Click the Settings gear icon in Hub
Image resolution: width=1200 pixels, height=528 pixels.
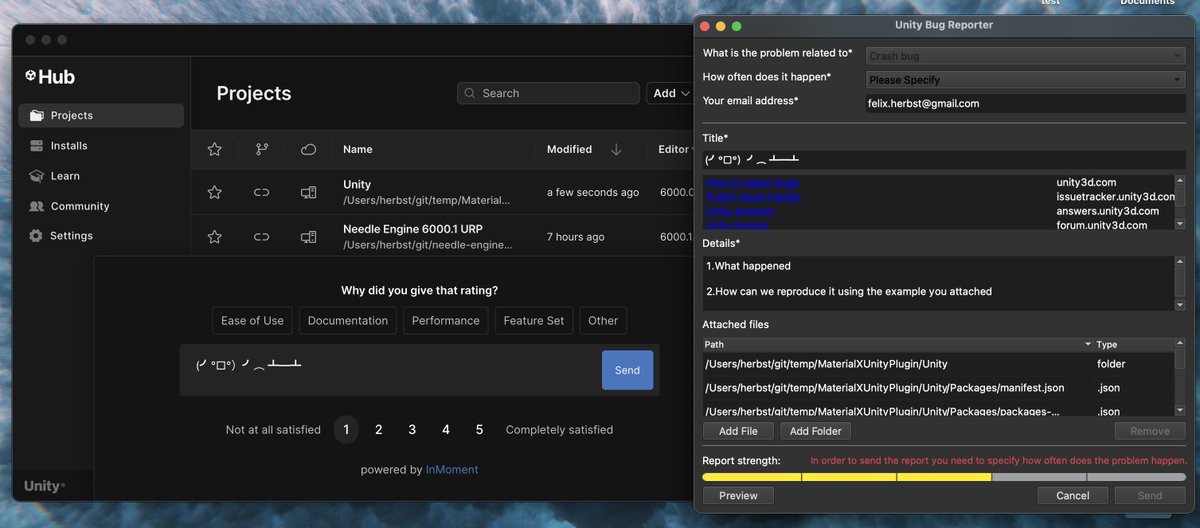tap(37, 236)
